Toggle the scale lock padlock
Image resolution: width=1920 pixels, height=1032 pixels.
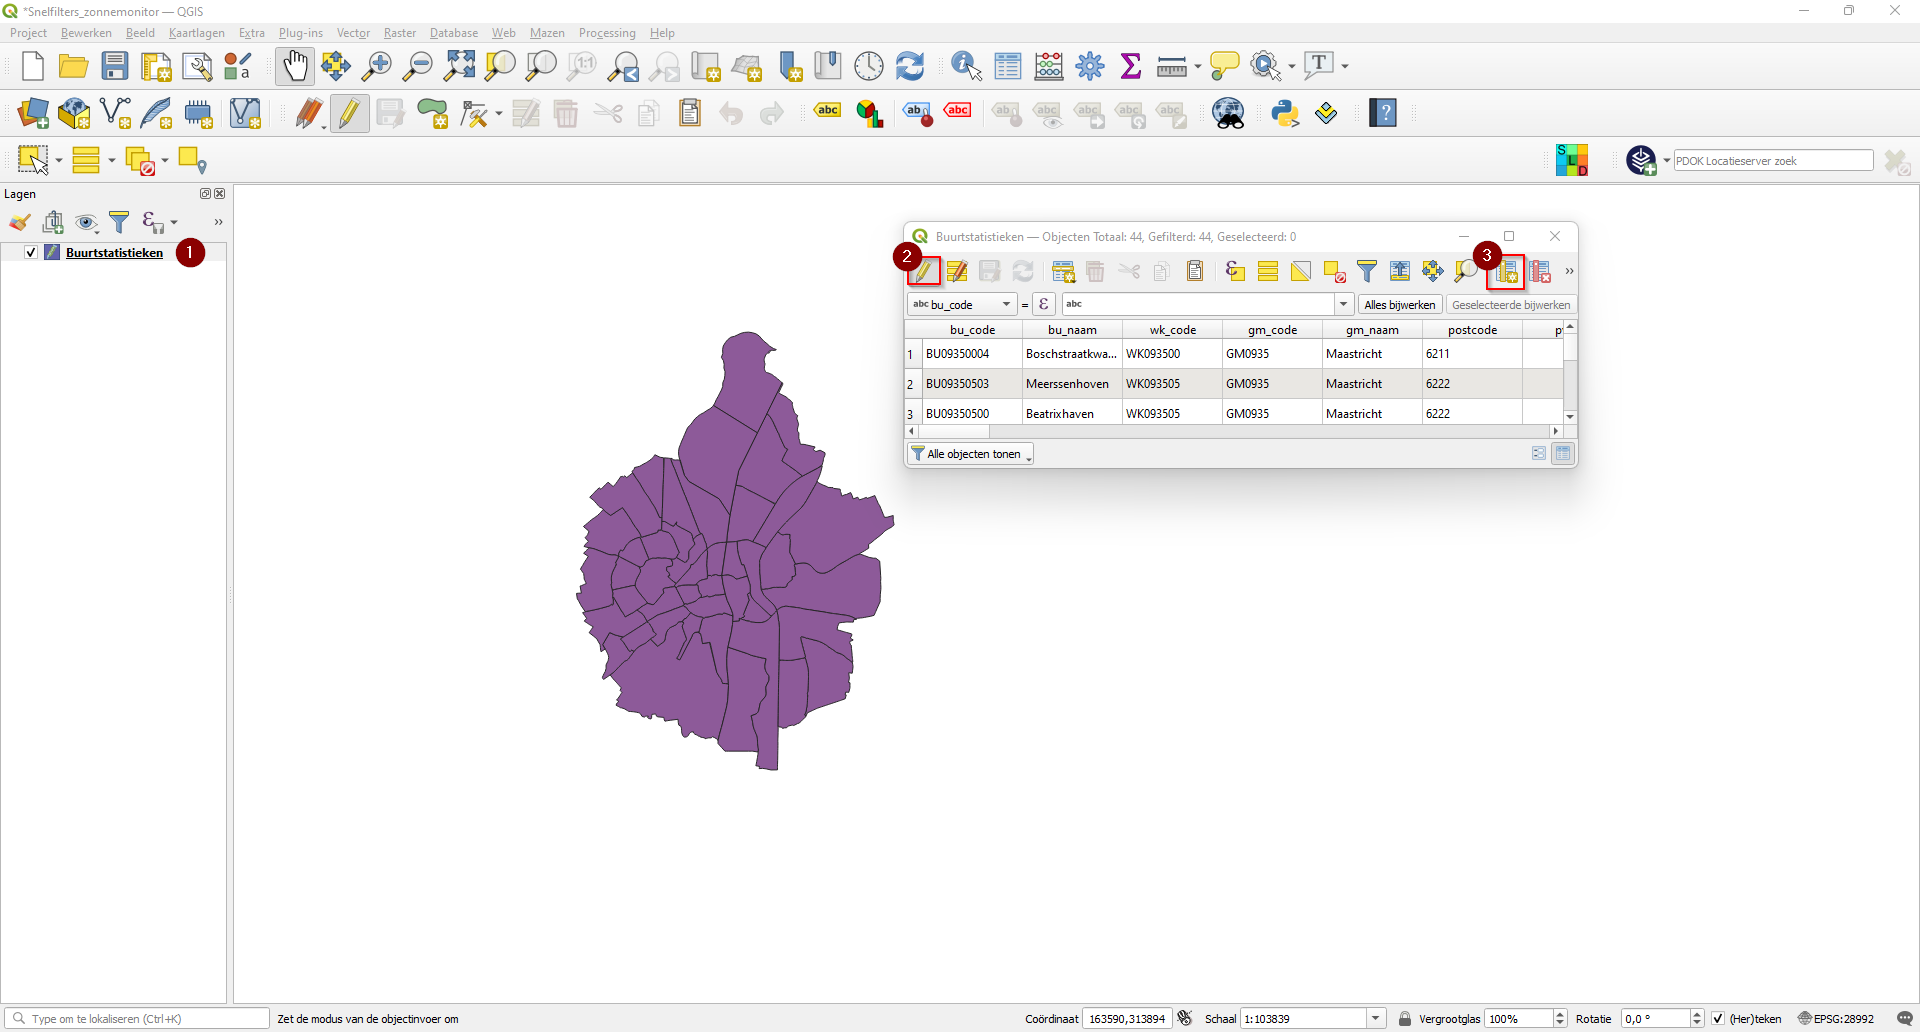[x=1405, y=1018]
